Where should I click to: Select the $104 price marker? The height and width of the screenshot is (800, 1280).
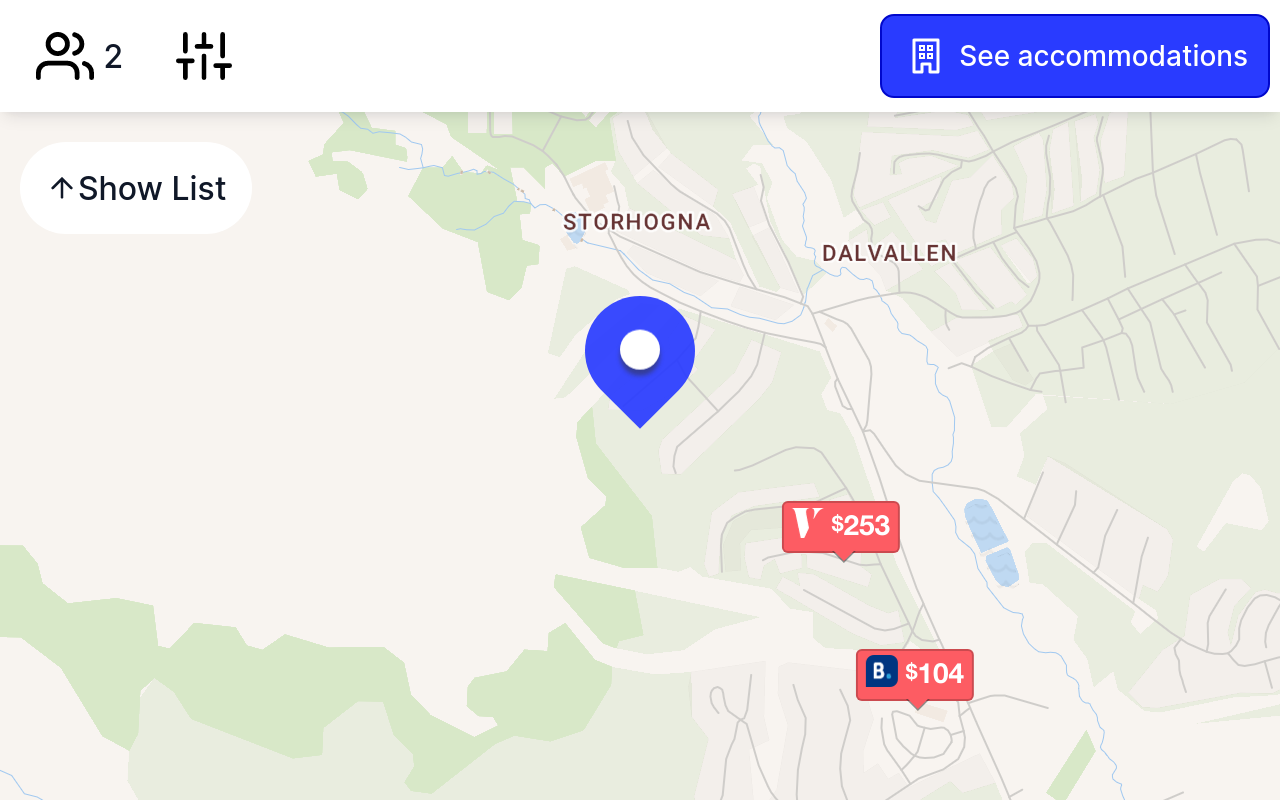coord(915,674)
